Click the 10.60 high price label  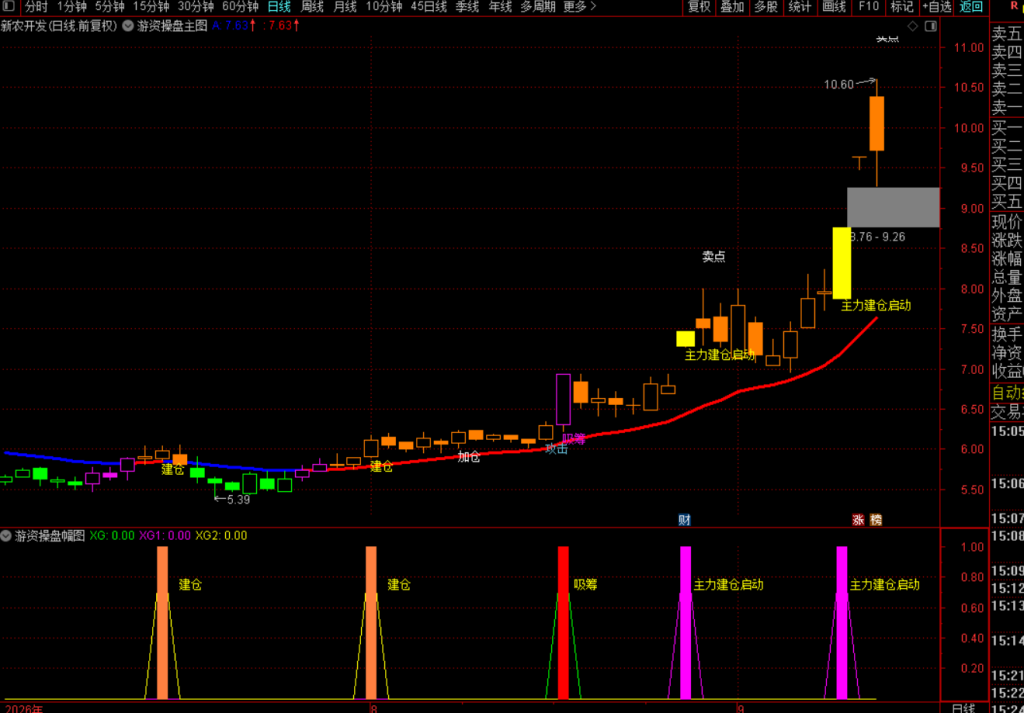[x=839, y=84]
